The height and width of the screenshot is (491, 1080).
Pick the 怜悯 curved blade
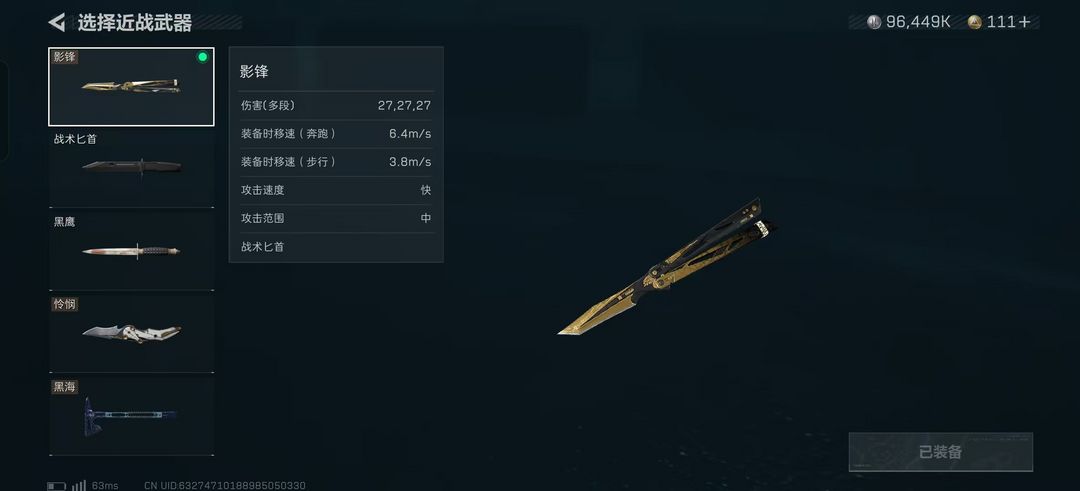tap(131, 334)
